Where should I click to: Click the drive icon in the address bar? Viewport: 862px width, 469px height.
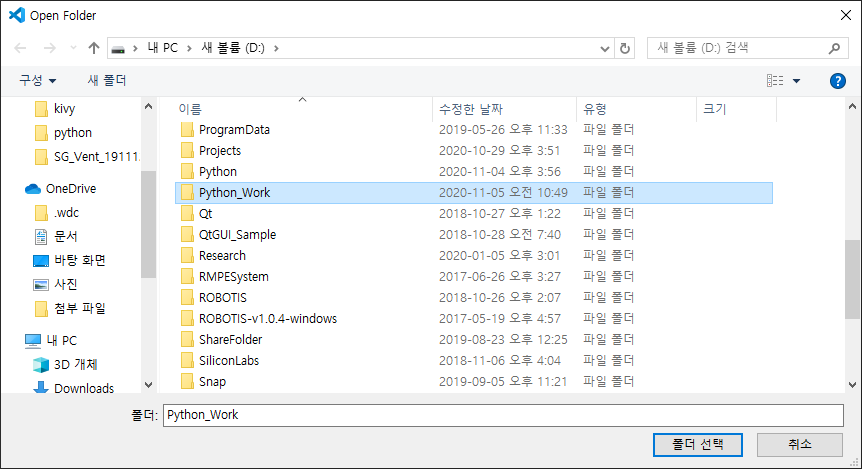click(118, 49)
